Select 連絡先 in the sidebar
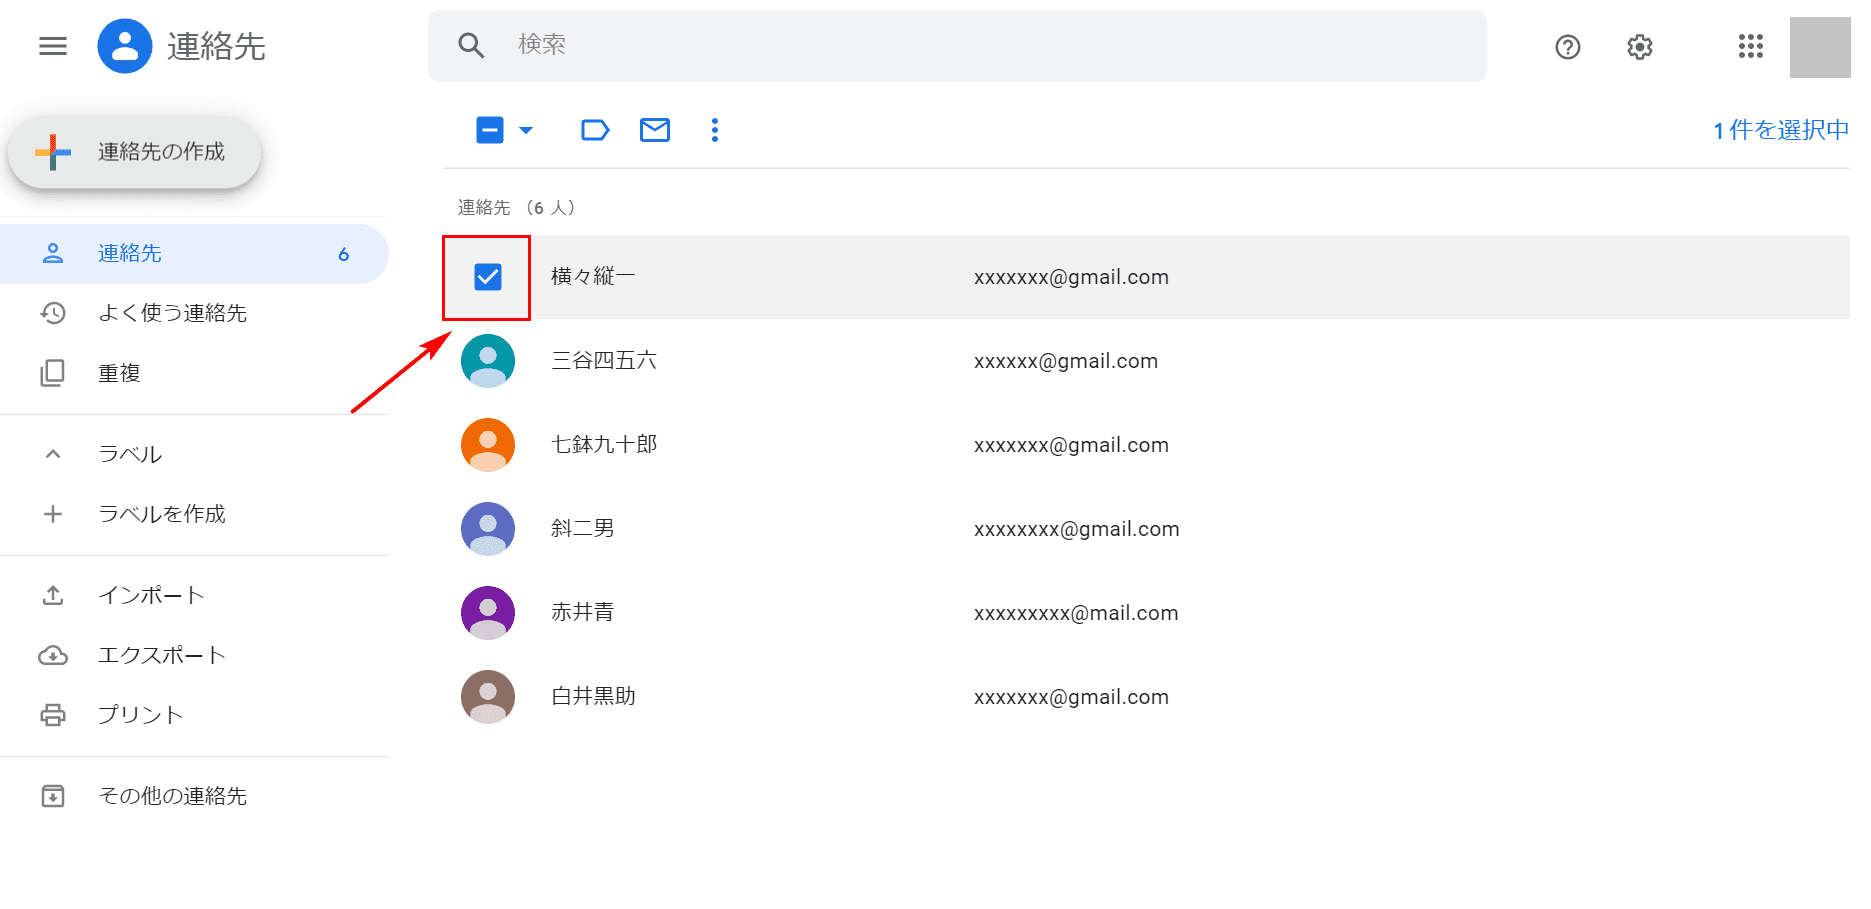 [194, 254]
